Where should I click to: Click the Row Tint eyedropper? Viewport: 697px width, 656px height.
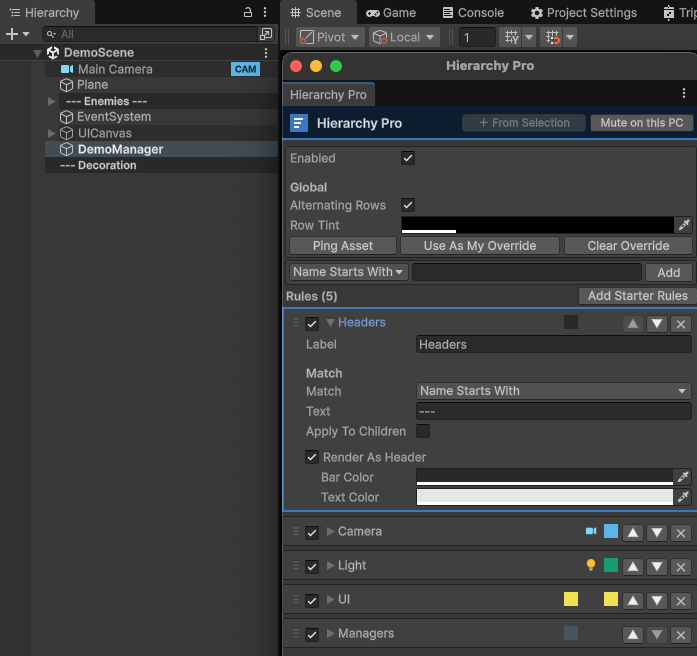coord(683,225)
